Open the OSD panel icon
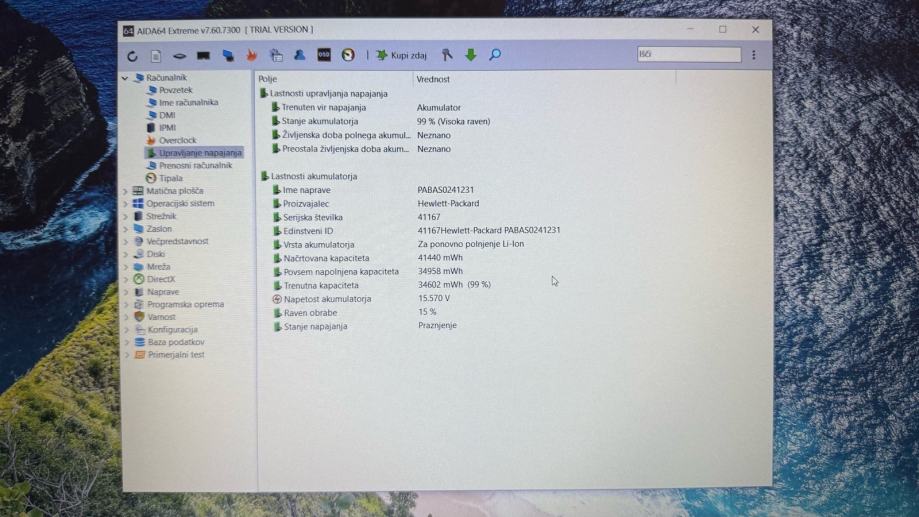This screenshot has height=517, width=919. [x=324, y=55]
